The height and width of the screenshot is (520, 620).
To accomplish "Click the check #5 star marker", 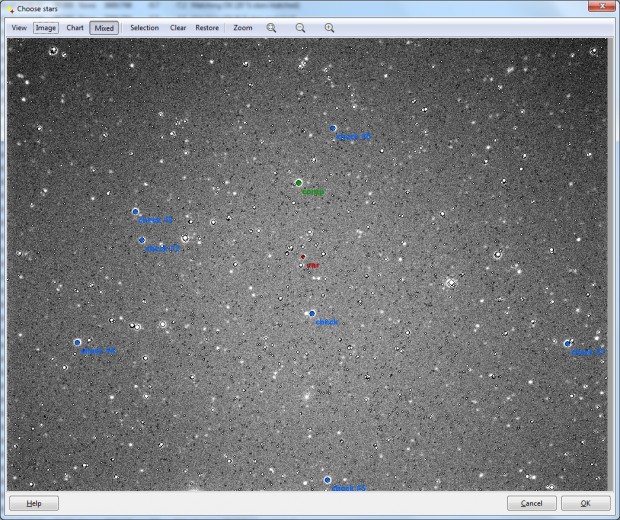I will (x=327, y=480).
